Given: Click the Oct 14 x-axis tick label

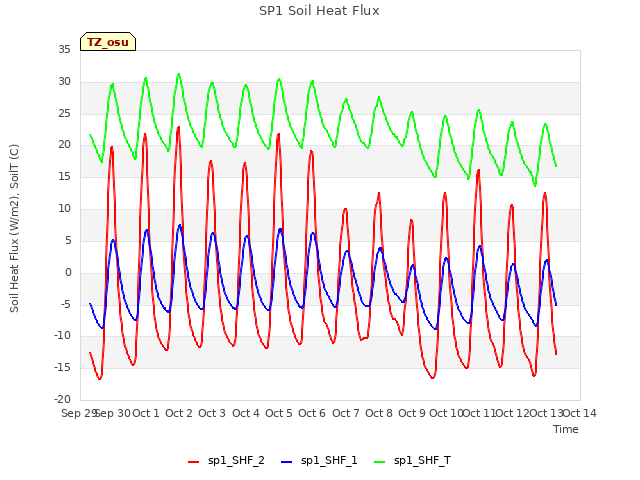Looking at the screenshot, I should click(x=580, y=413).
